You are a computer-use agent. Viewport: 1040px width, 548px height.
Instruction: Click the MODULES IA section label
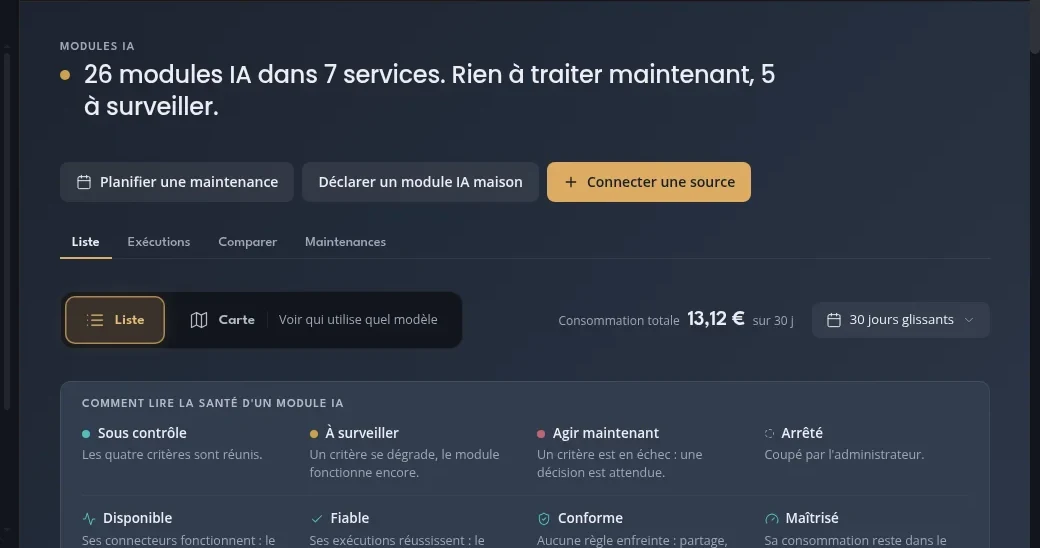coord(97,46)
